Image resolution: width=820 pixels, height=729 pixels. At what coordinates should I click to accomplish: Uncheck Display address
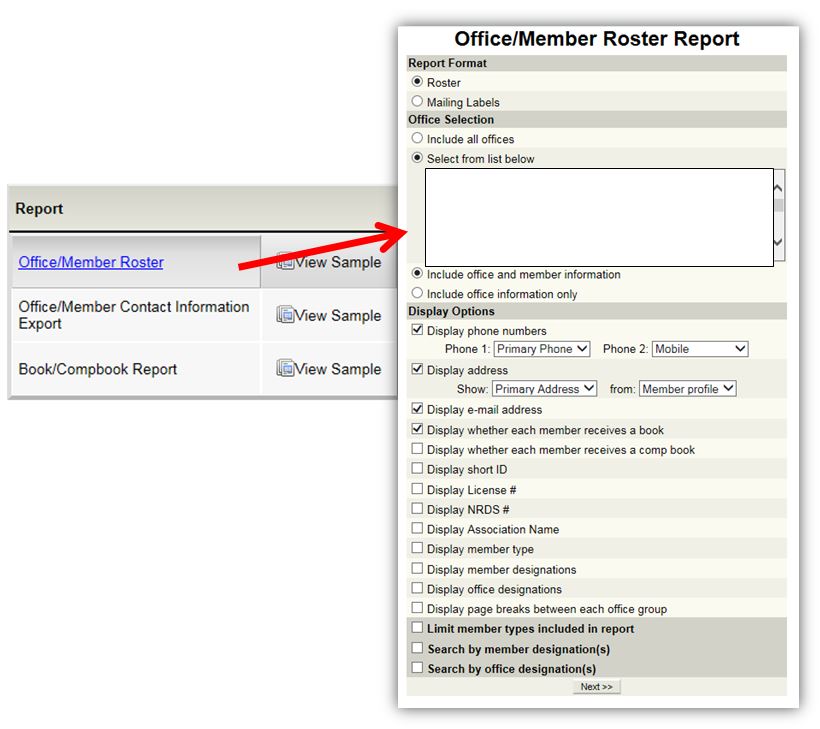point(417,369)
